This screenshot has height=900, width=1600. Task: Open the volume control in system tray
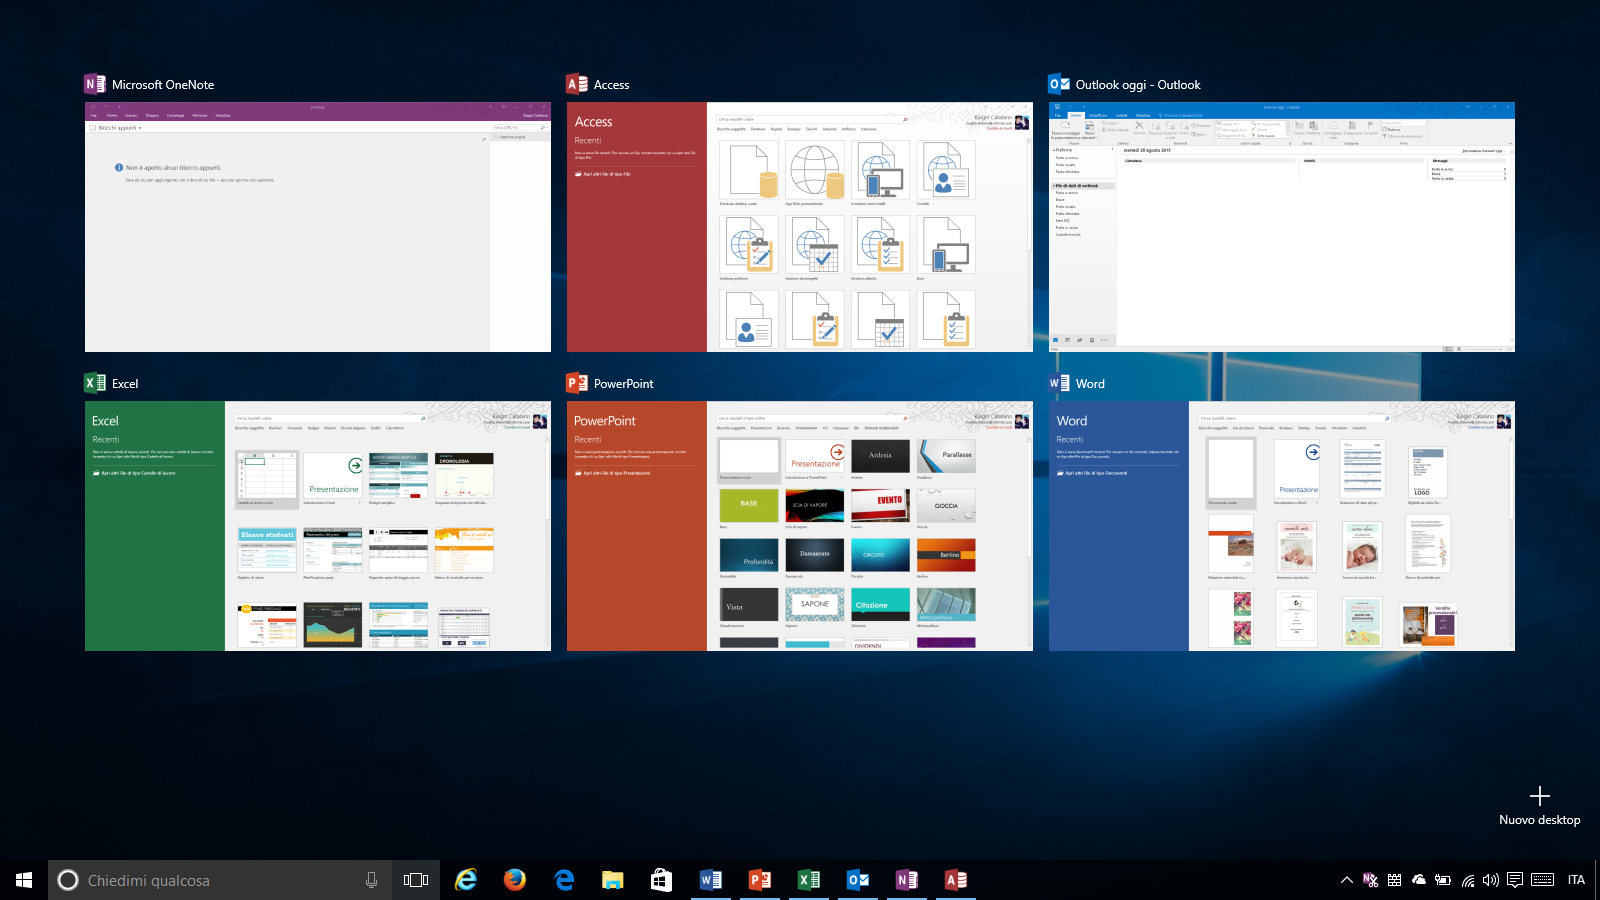click(x=1491, y=880)
